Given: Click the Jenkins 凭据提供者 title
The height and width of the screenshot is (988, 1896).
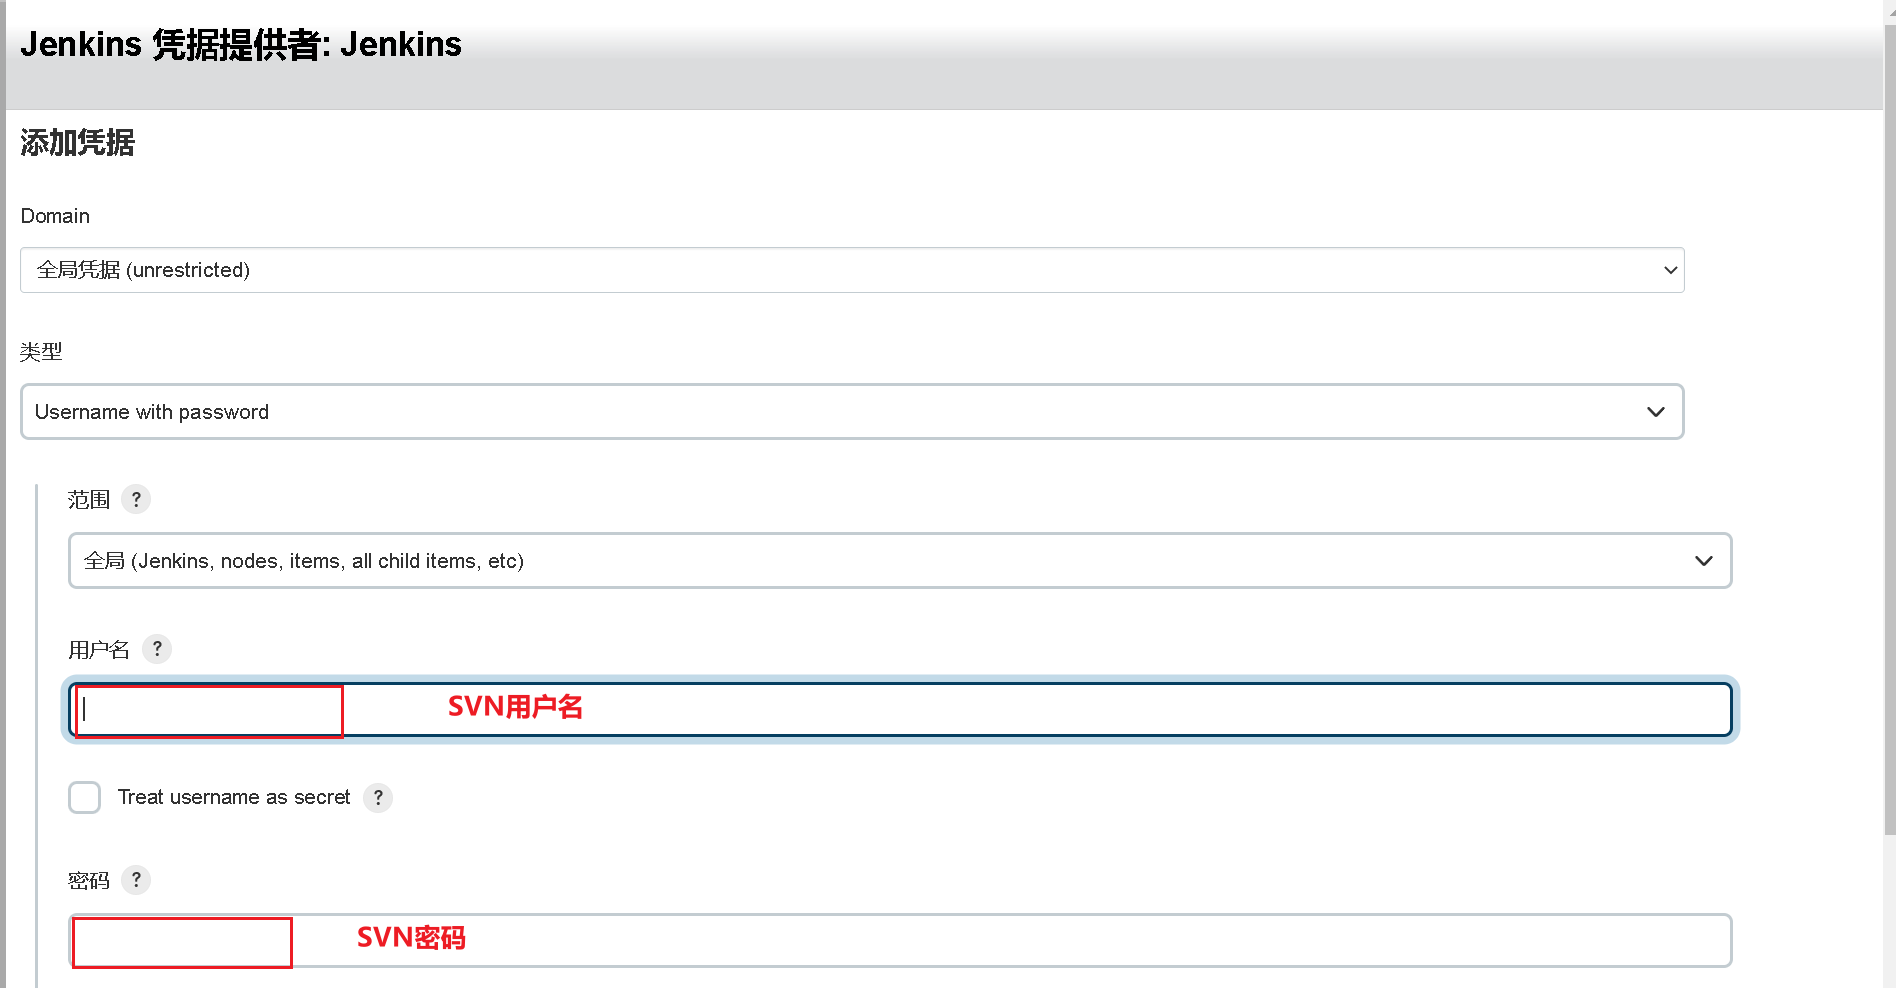Looking at the screenshot, I should click(241, 44).
